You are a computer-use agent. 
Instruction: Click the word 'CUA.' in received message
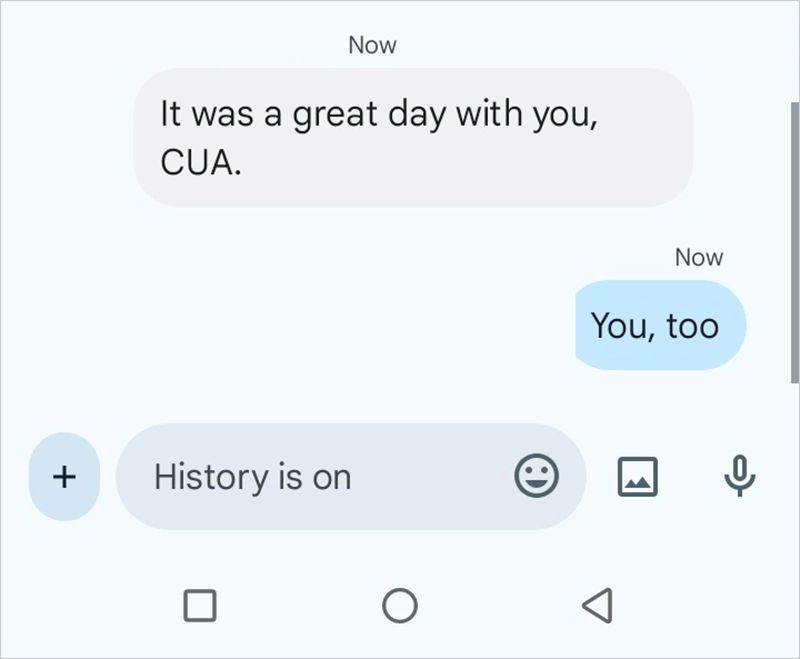201,163
